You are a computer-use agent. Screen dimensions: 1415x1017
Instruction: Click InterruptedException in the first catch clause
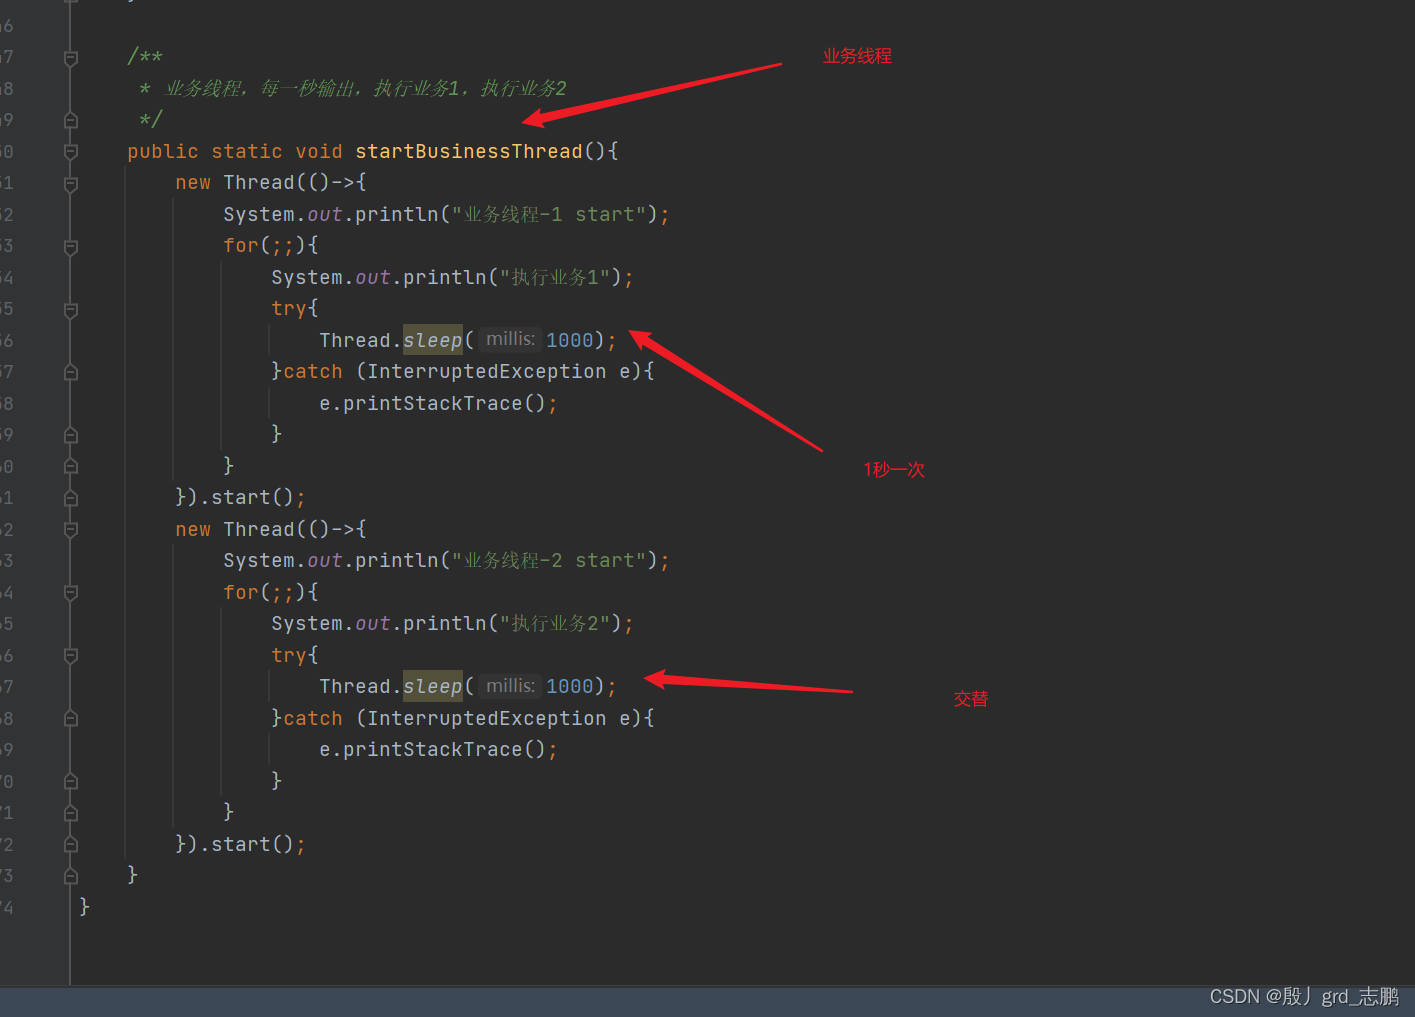[487, 371]
